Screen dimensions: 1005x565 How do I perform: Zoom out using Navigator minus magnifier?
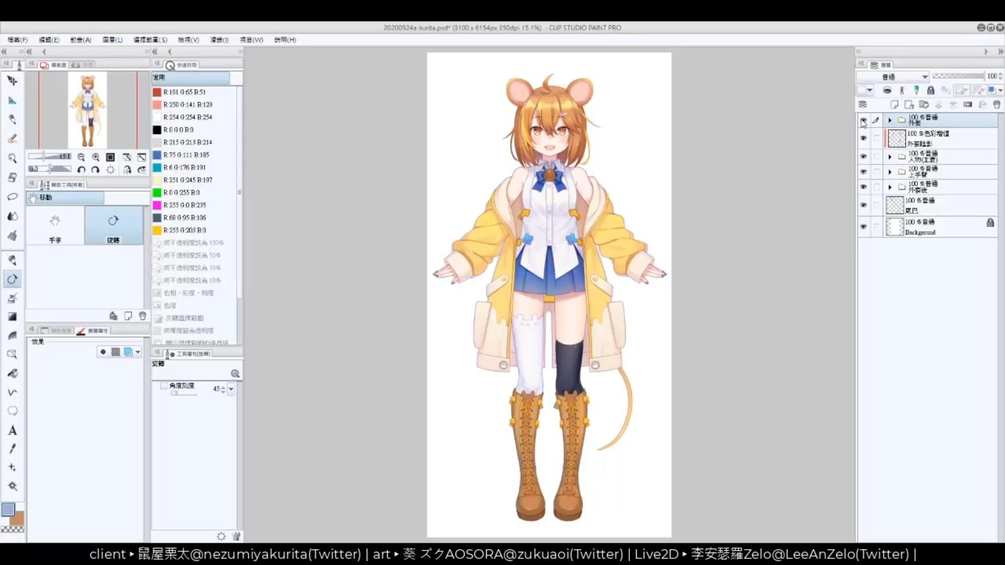[81, 157]
